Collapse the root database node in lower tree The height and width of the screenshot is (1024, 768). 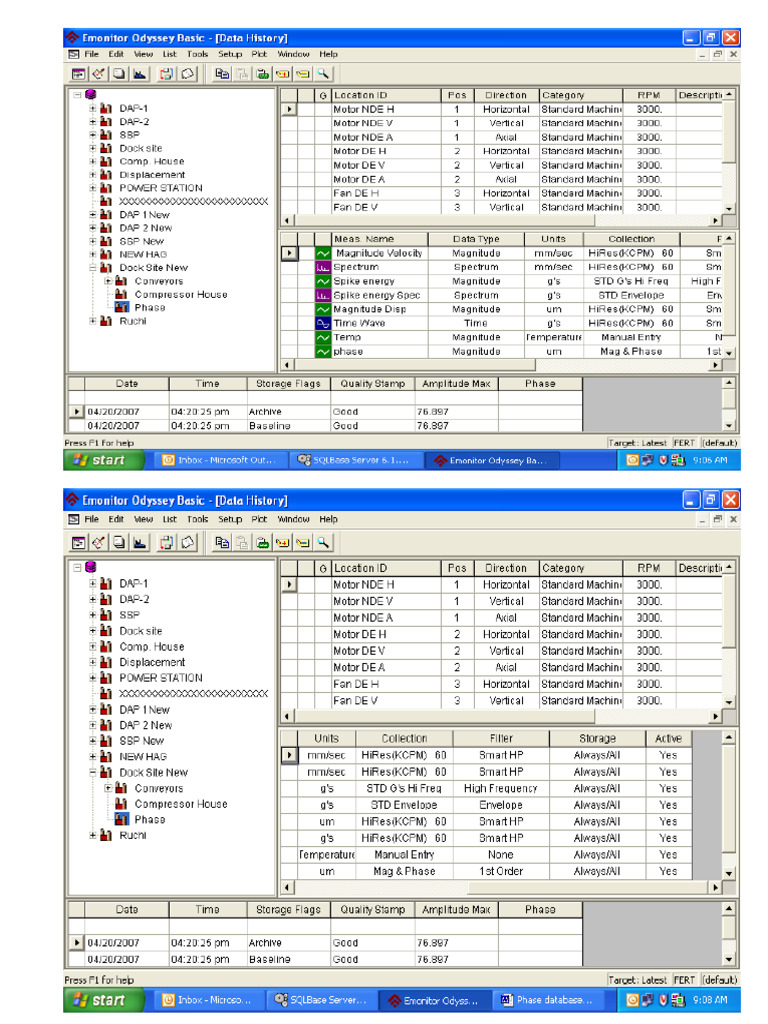[77, 567]
